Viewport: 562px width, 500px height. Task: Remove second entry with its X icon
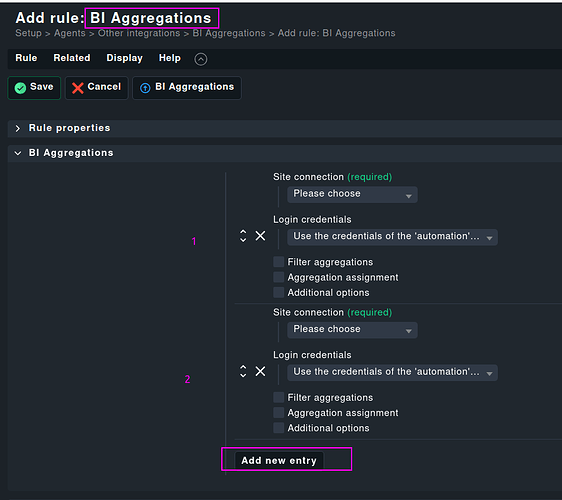(261, 371)
